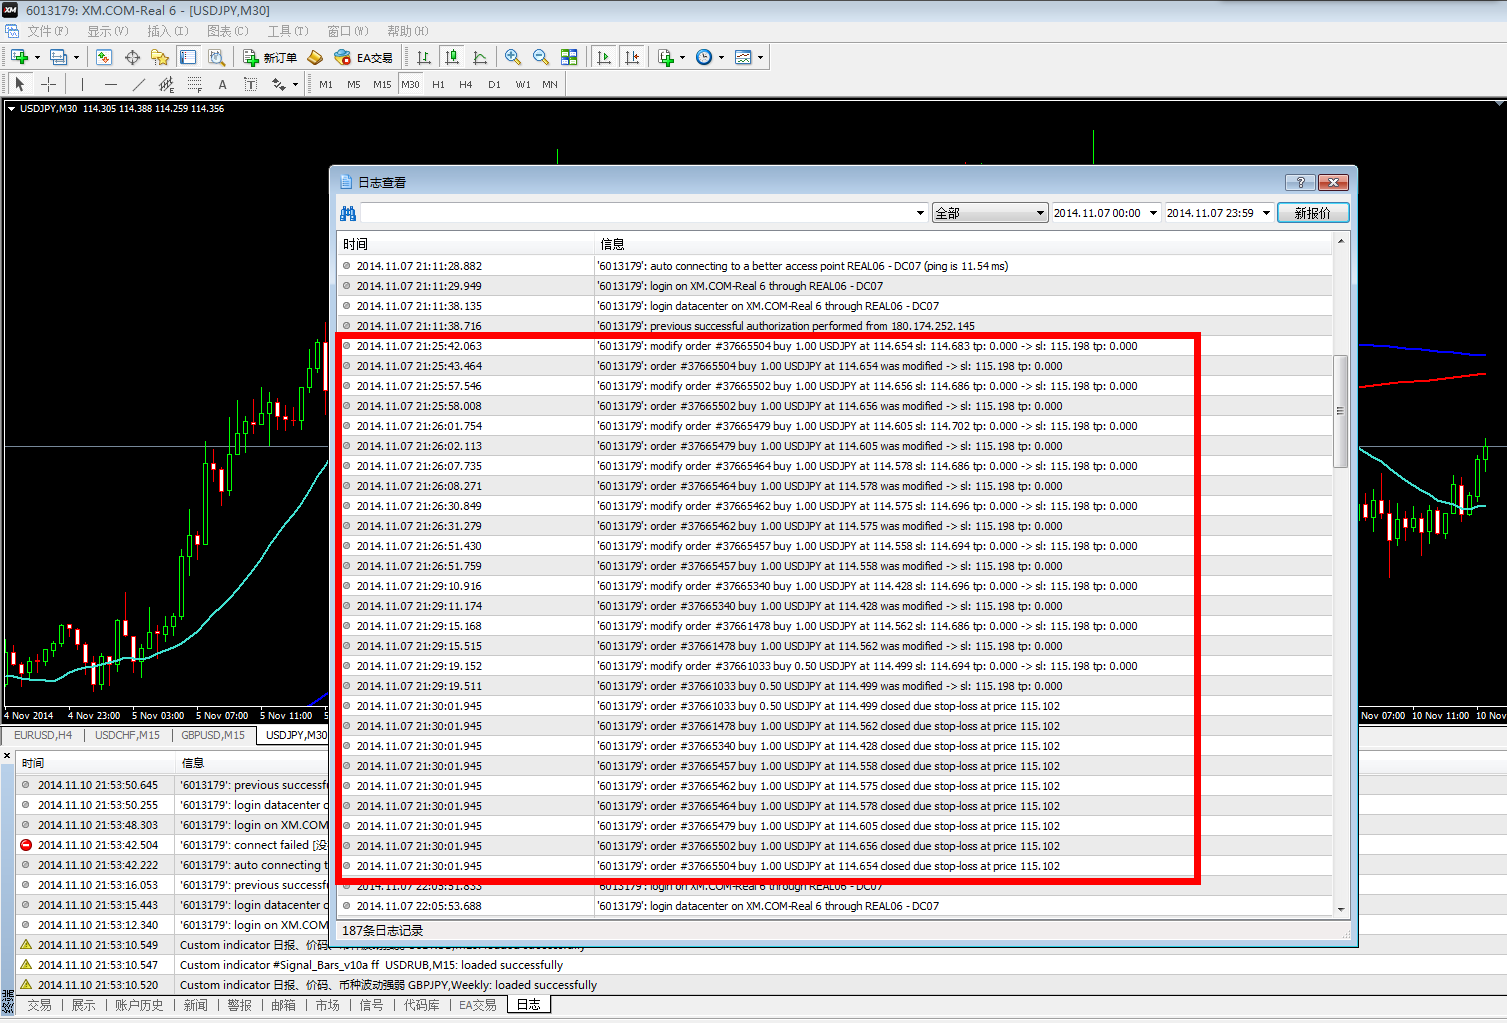Screen dimensions: 1507x1023
Task: Switch timeframe to H4
Action: pyautogui.click(x=466, y=84)
